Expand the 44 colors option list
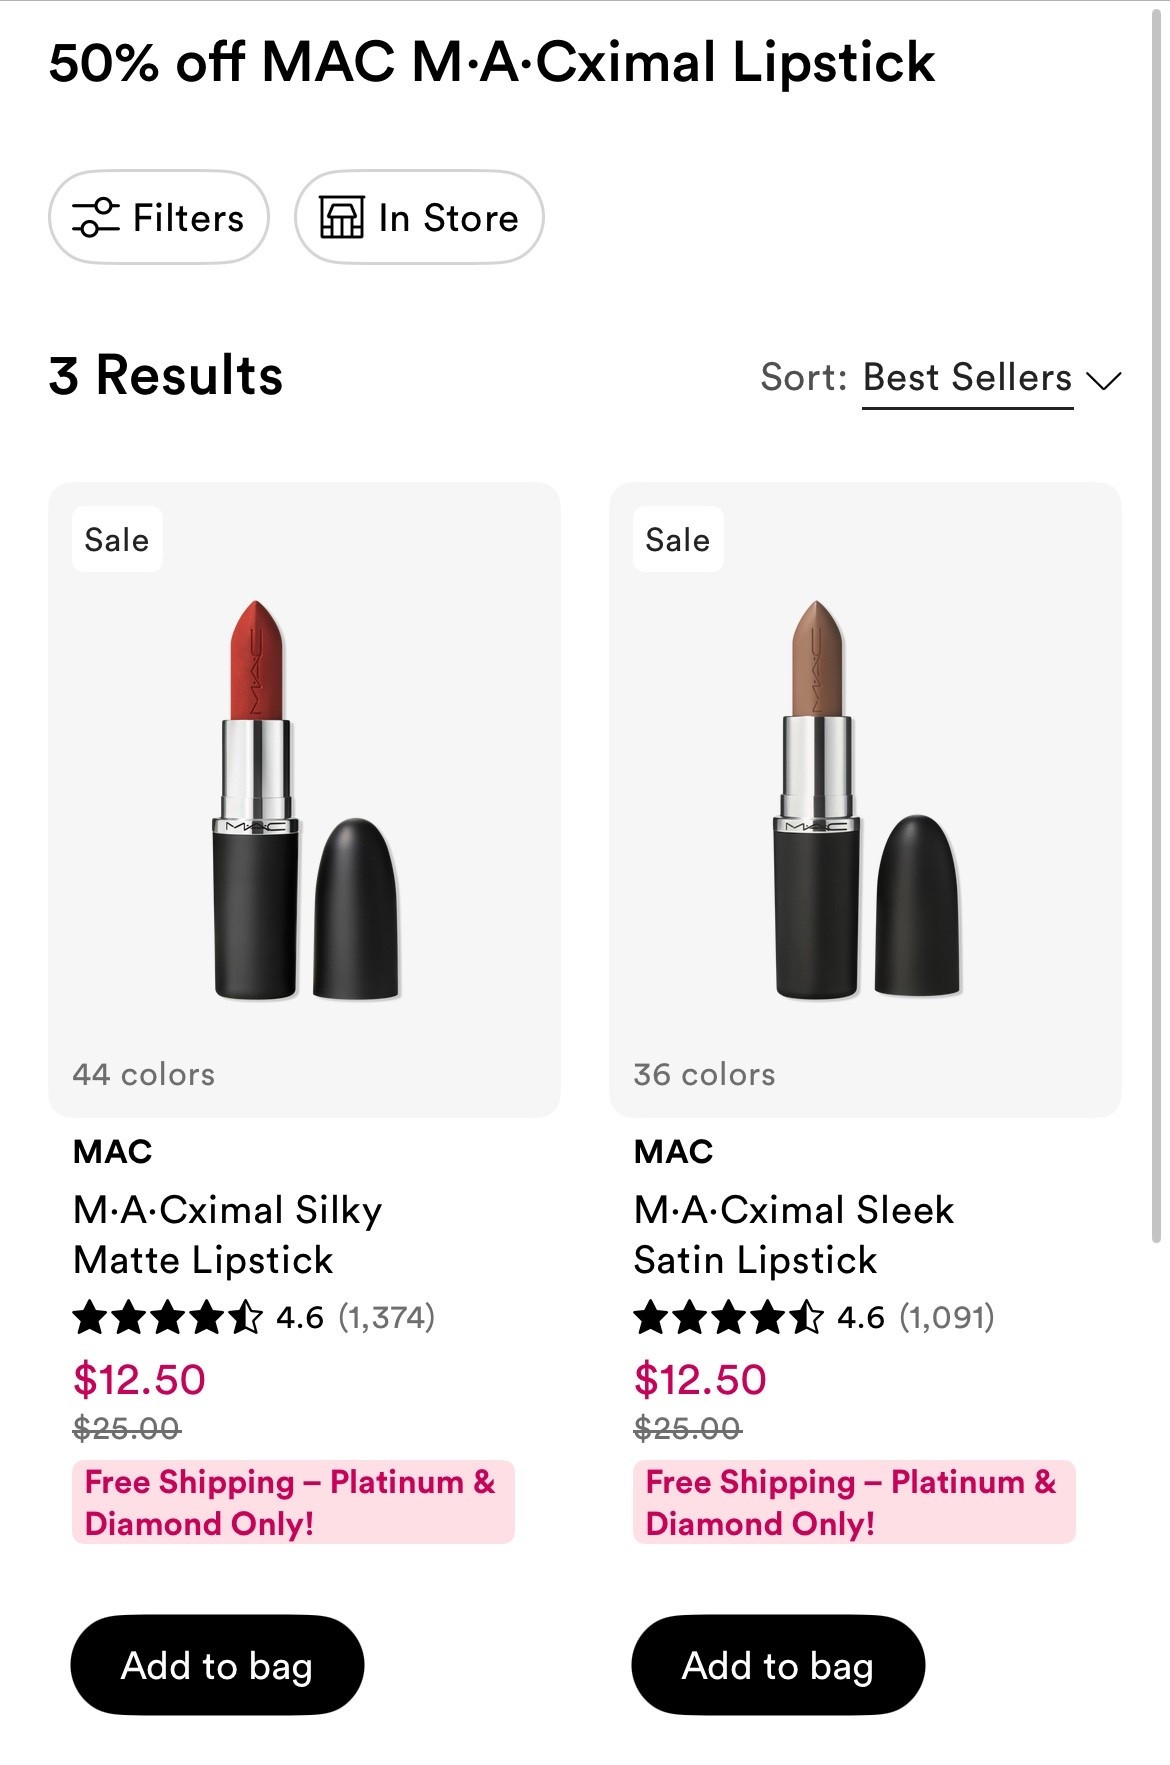The height and width of the screenshot is (1765, 1170). pos(143,1074)
